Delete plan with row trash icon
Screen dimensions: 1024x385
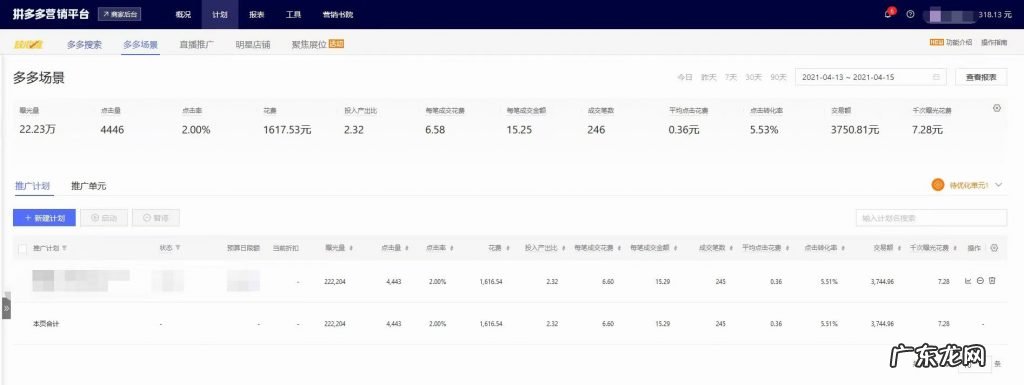[x=992, y=281]
